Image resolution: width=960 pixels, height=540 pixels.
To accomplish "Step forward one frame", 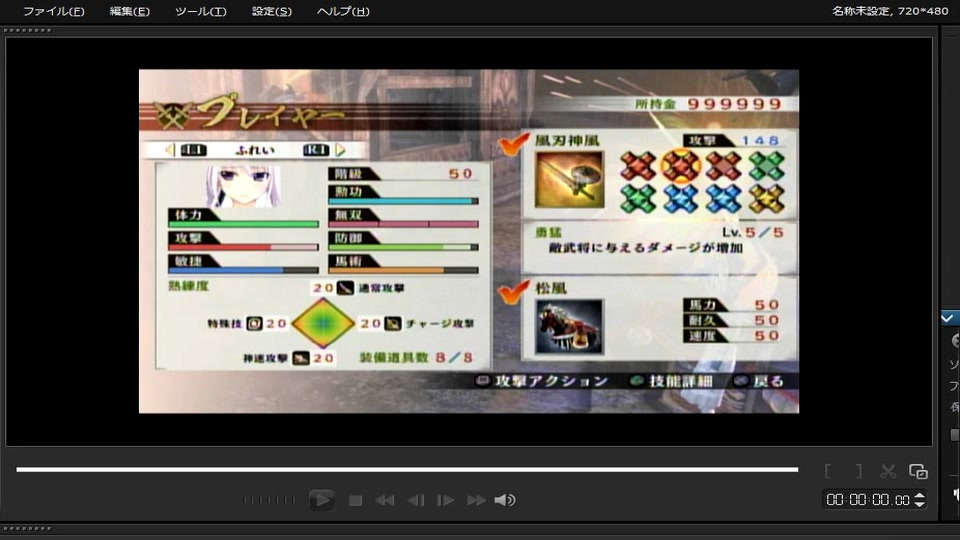I will pyautogui.click(x=445, y=501).
